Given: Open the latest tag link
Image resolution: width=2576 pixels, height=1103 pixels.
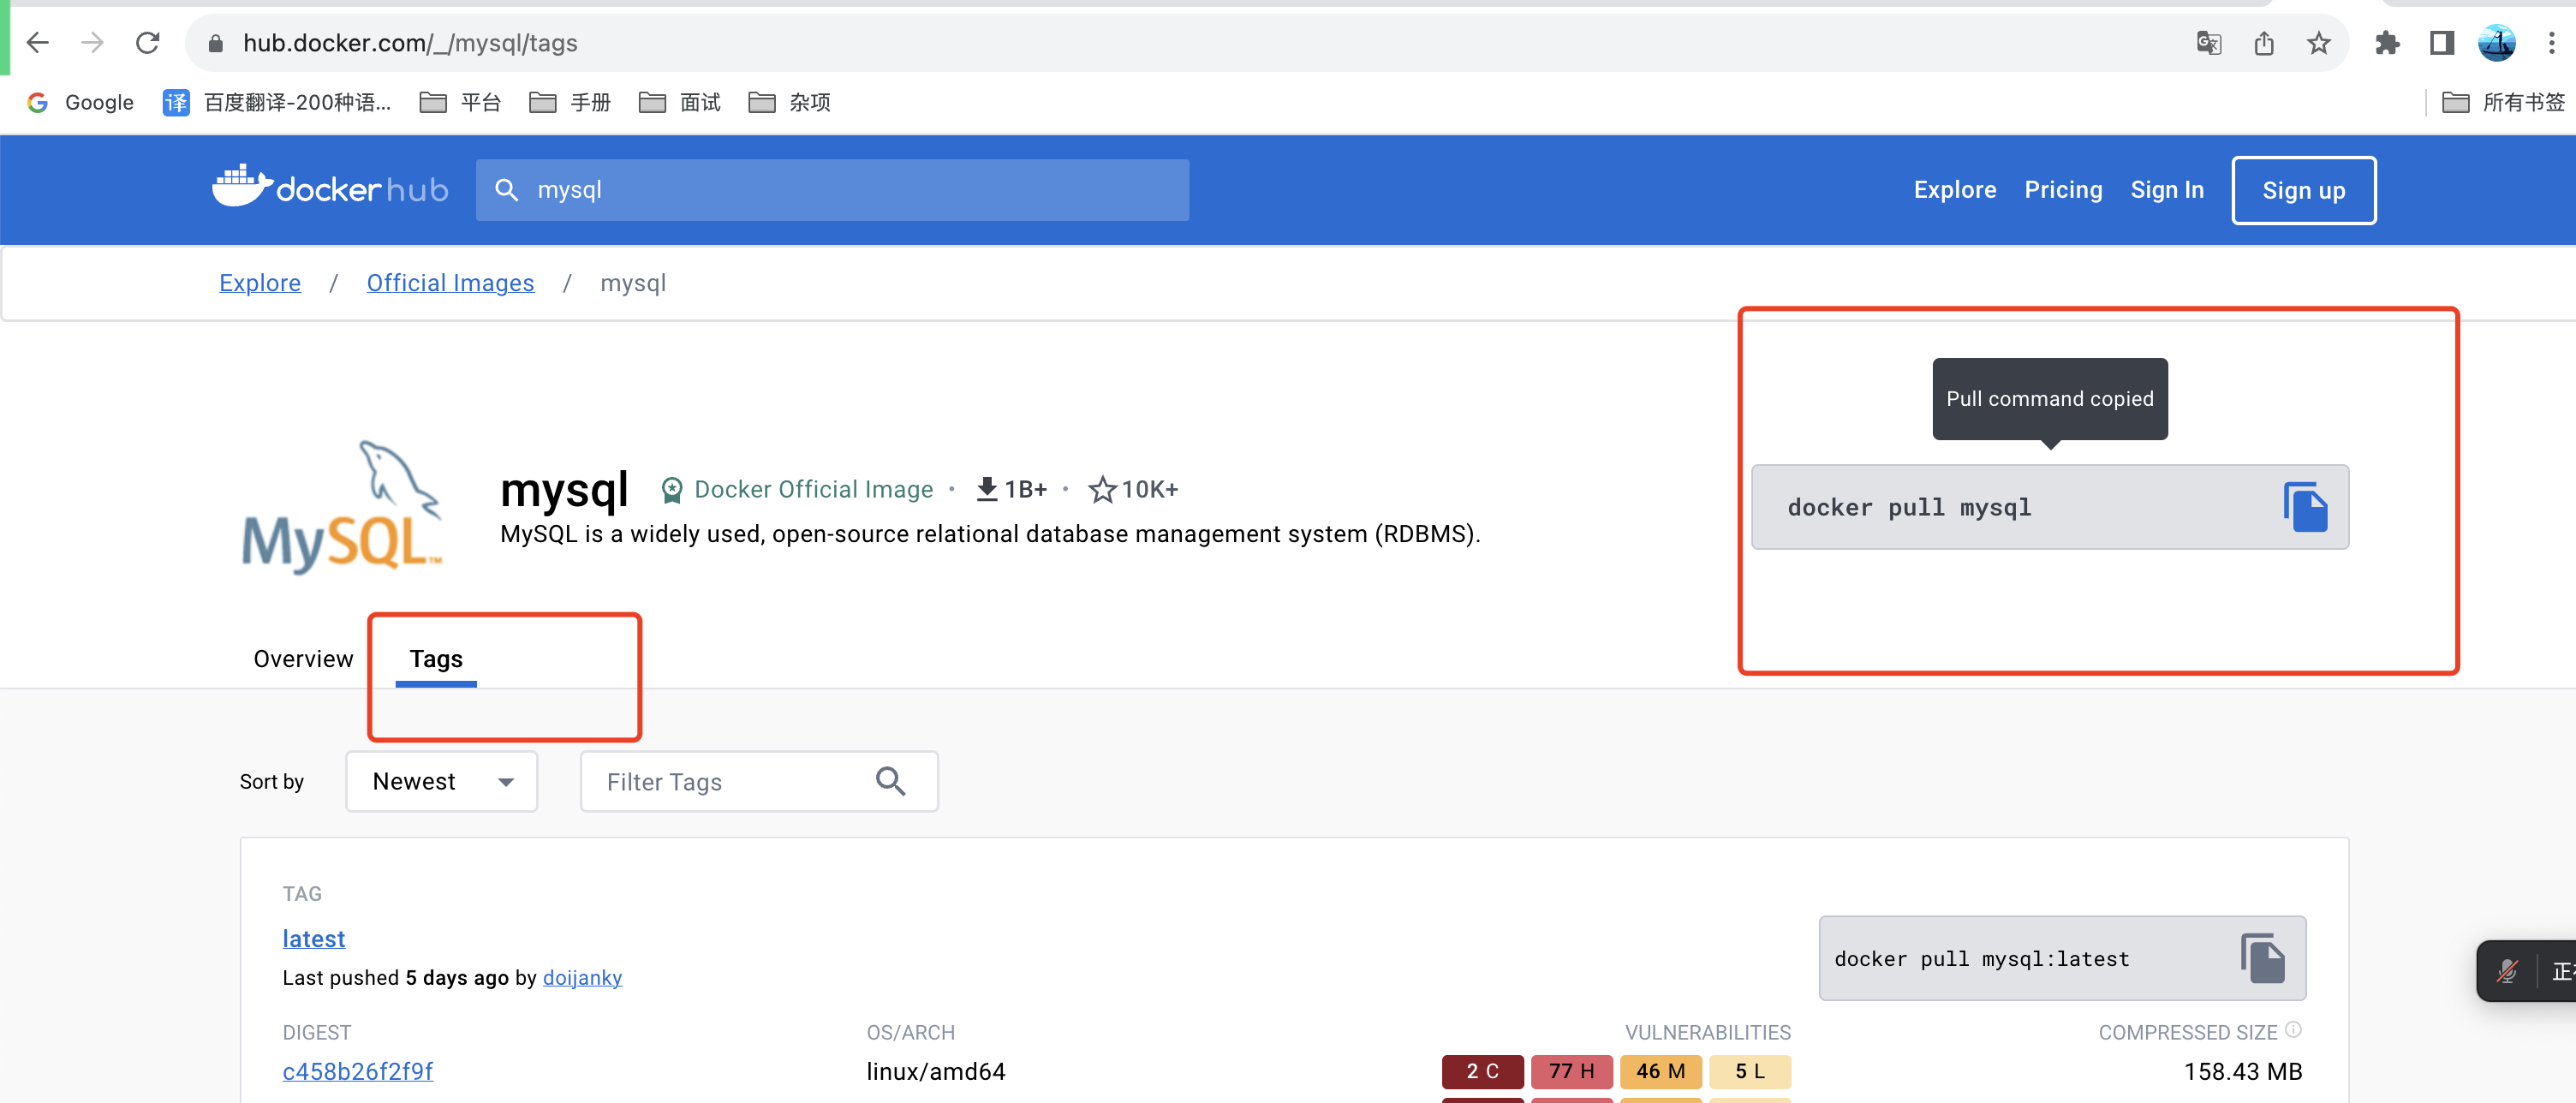Looking at the screenshot, I should click(x=313, y=938).
